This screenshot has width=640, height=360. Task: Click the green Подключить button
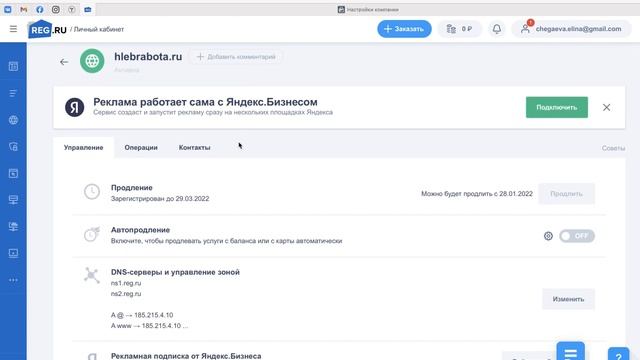[557, 107]
